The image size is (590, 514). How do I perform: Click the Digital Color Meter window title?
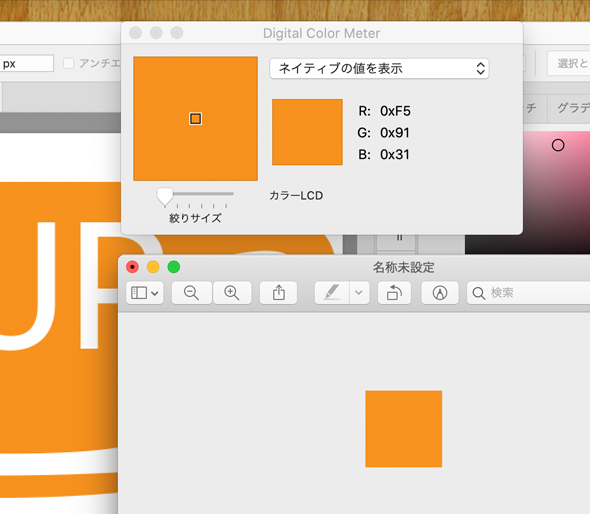(x=321, y=33)
